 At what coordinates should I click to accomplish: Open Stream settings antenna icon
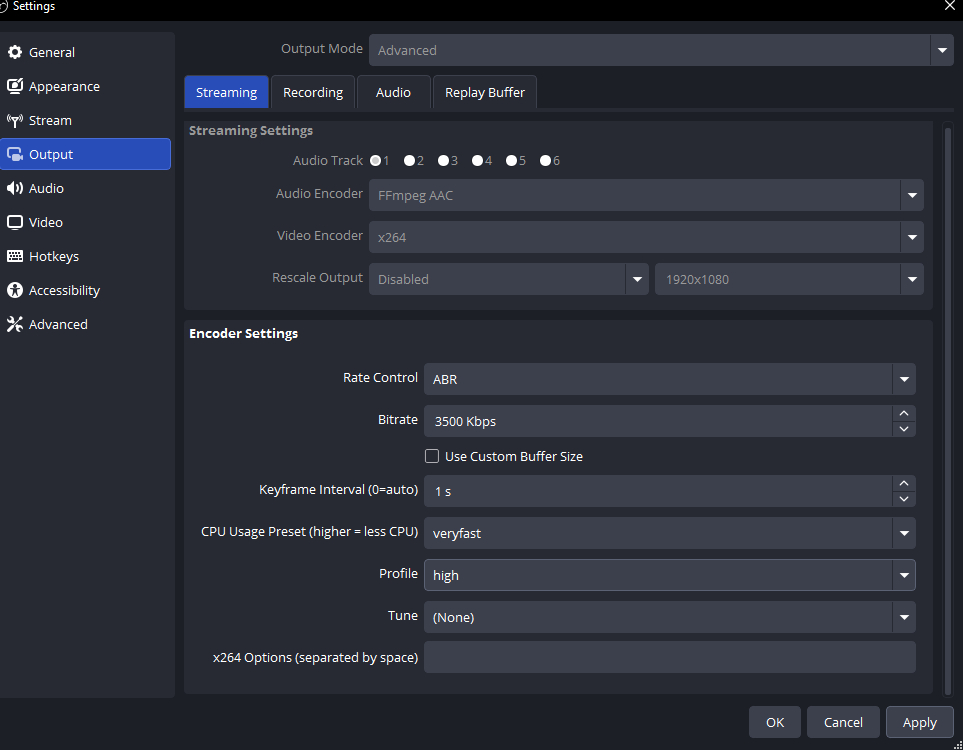(x=15, y=120)
